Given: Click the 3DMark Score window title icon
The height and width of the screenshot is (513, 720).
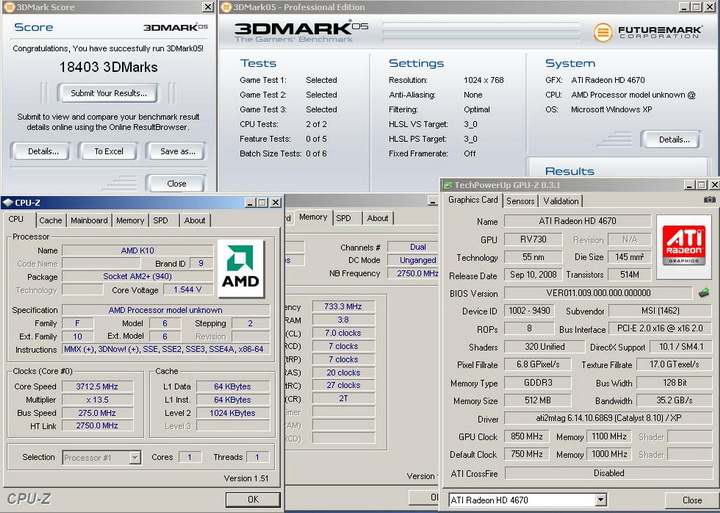Looking at the screenshot, I should [8, 7].
